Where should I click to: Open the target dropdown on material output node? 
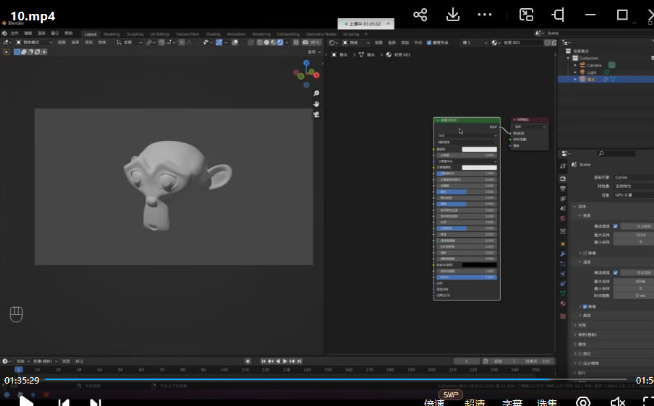pos(530,126)
